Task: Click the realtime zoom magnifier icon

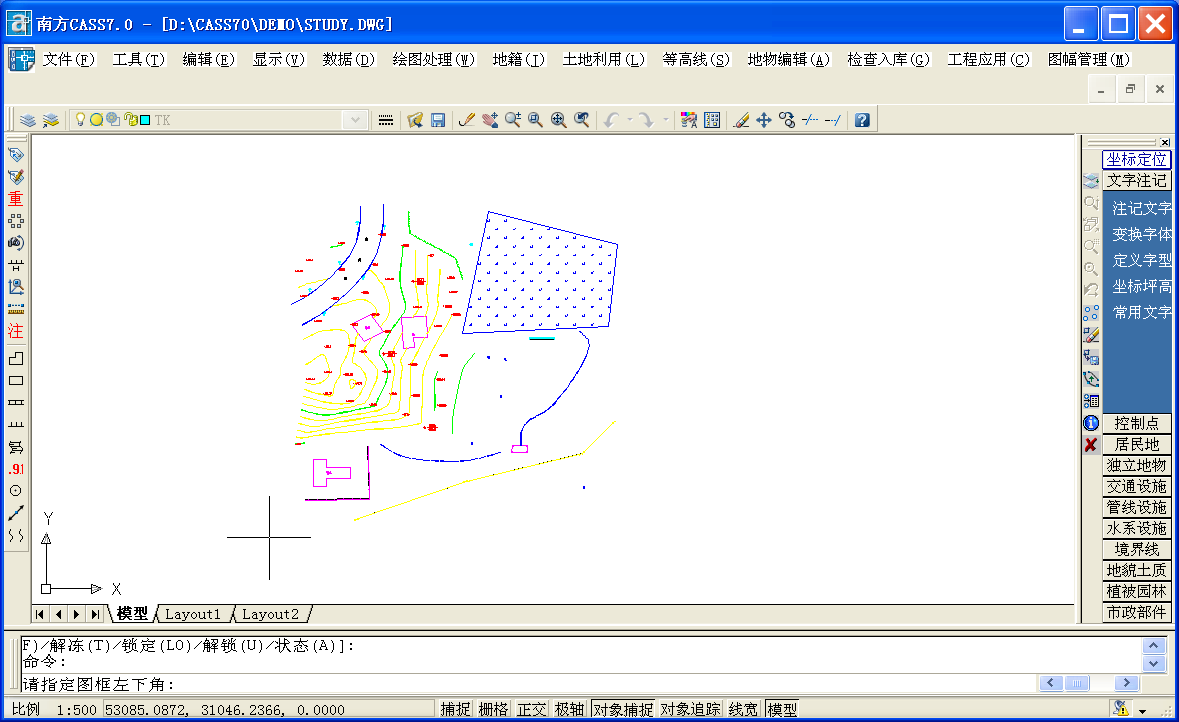Action: (x=513, y=120)
